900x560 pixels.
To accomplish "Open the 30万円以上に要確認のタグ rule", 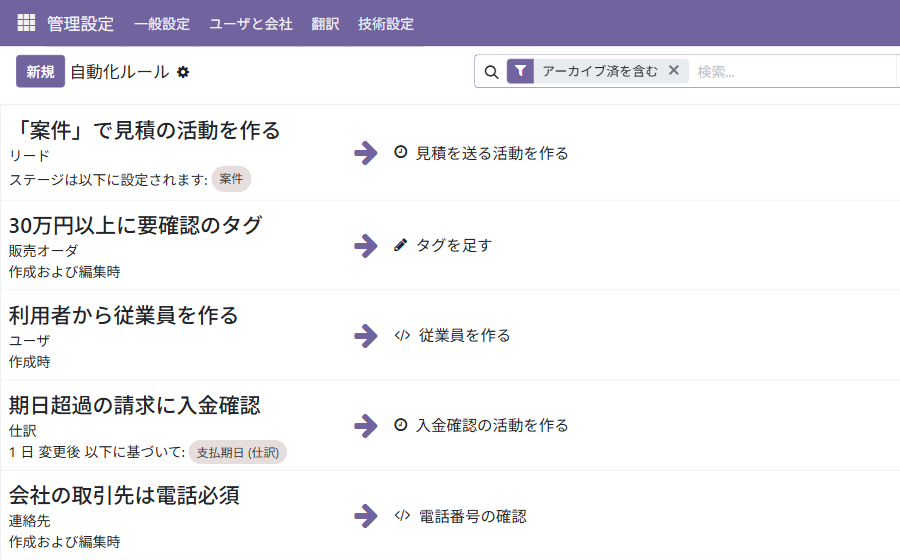I will 135,225.
